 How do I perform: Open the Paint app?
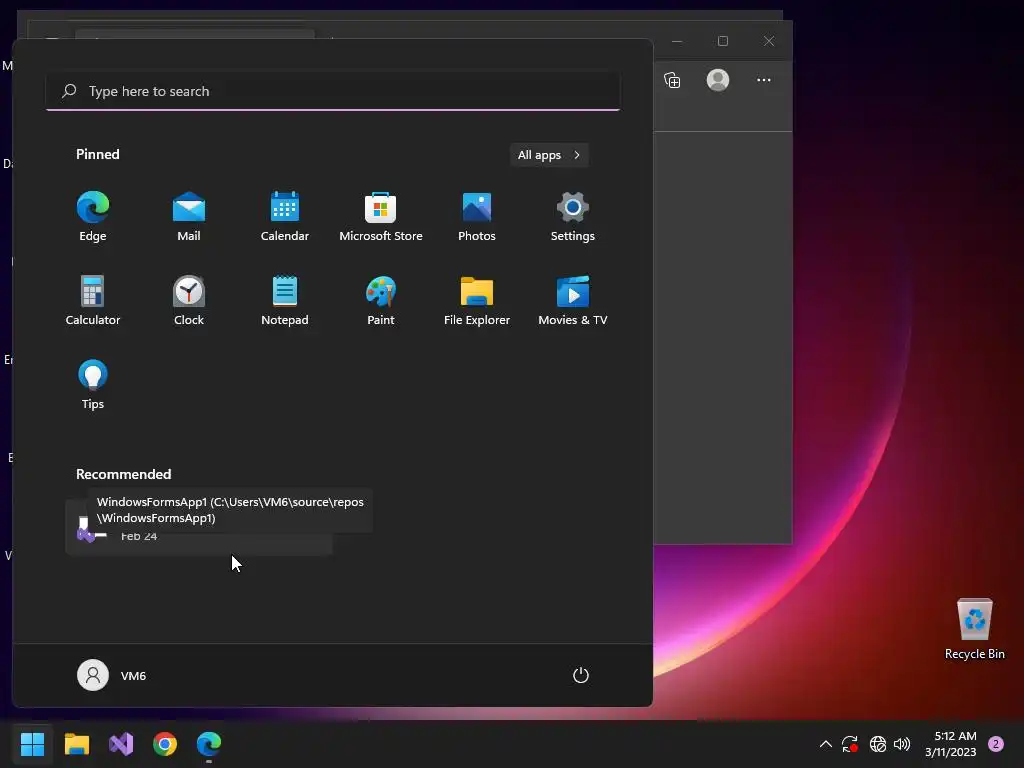coord(381,300)
